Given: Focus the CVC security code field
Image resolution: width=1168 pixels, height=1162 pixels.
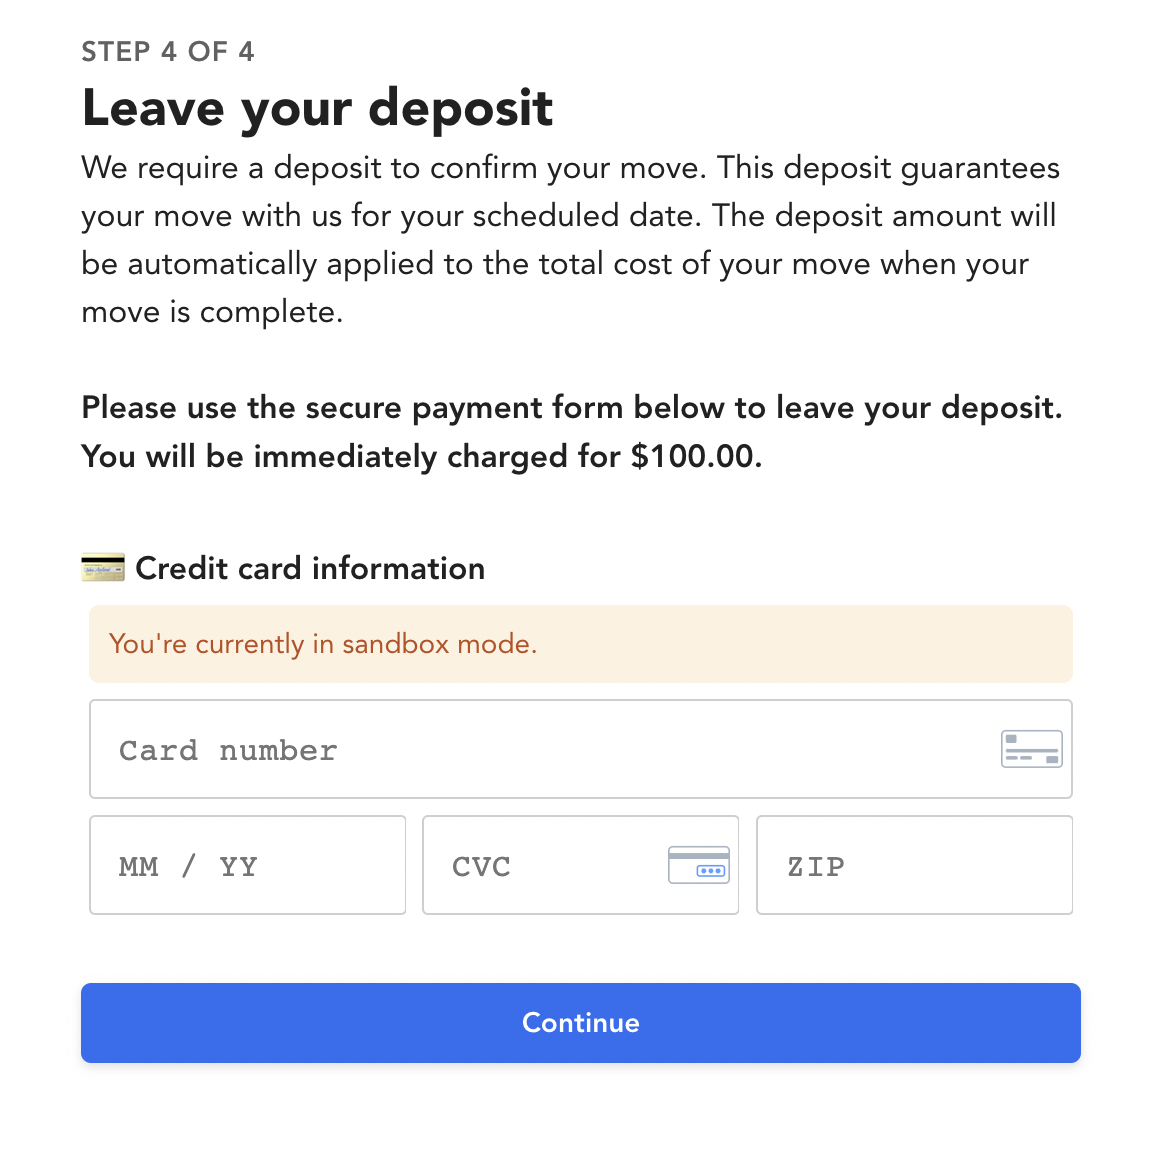Looking at the screenshot, I should pos(580,865).
